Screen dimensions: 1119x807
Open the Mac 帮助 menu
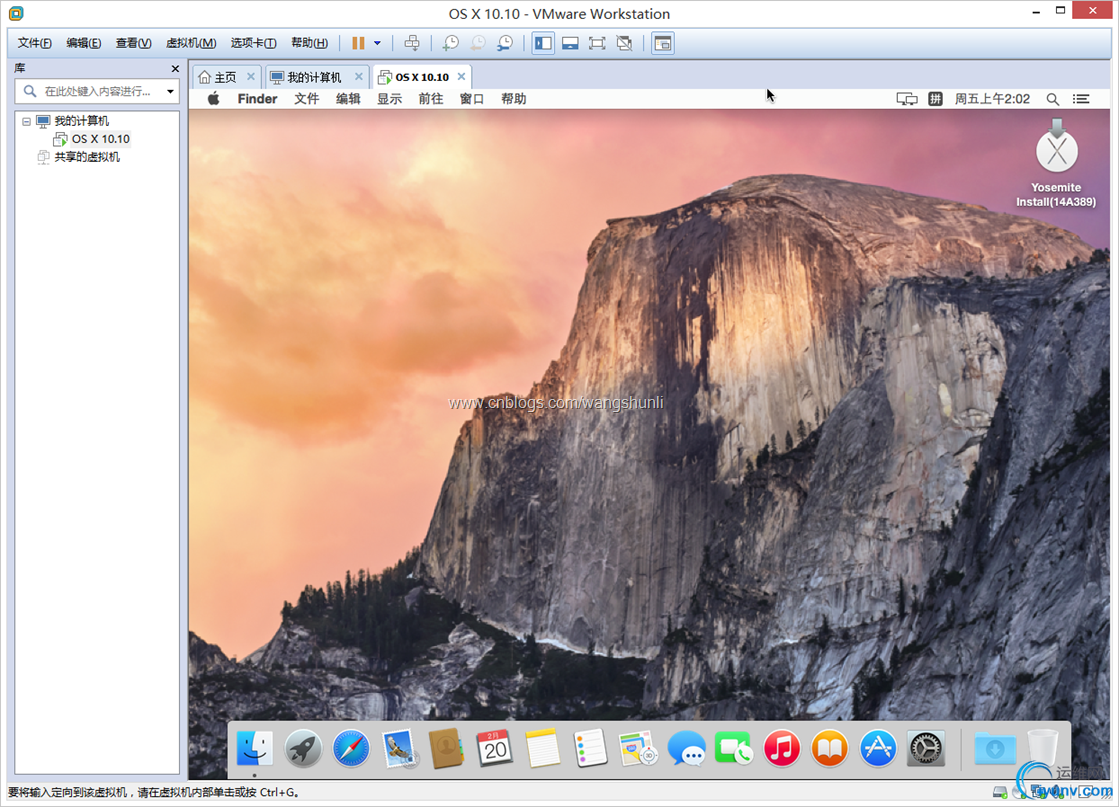point(513,99)
